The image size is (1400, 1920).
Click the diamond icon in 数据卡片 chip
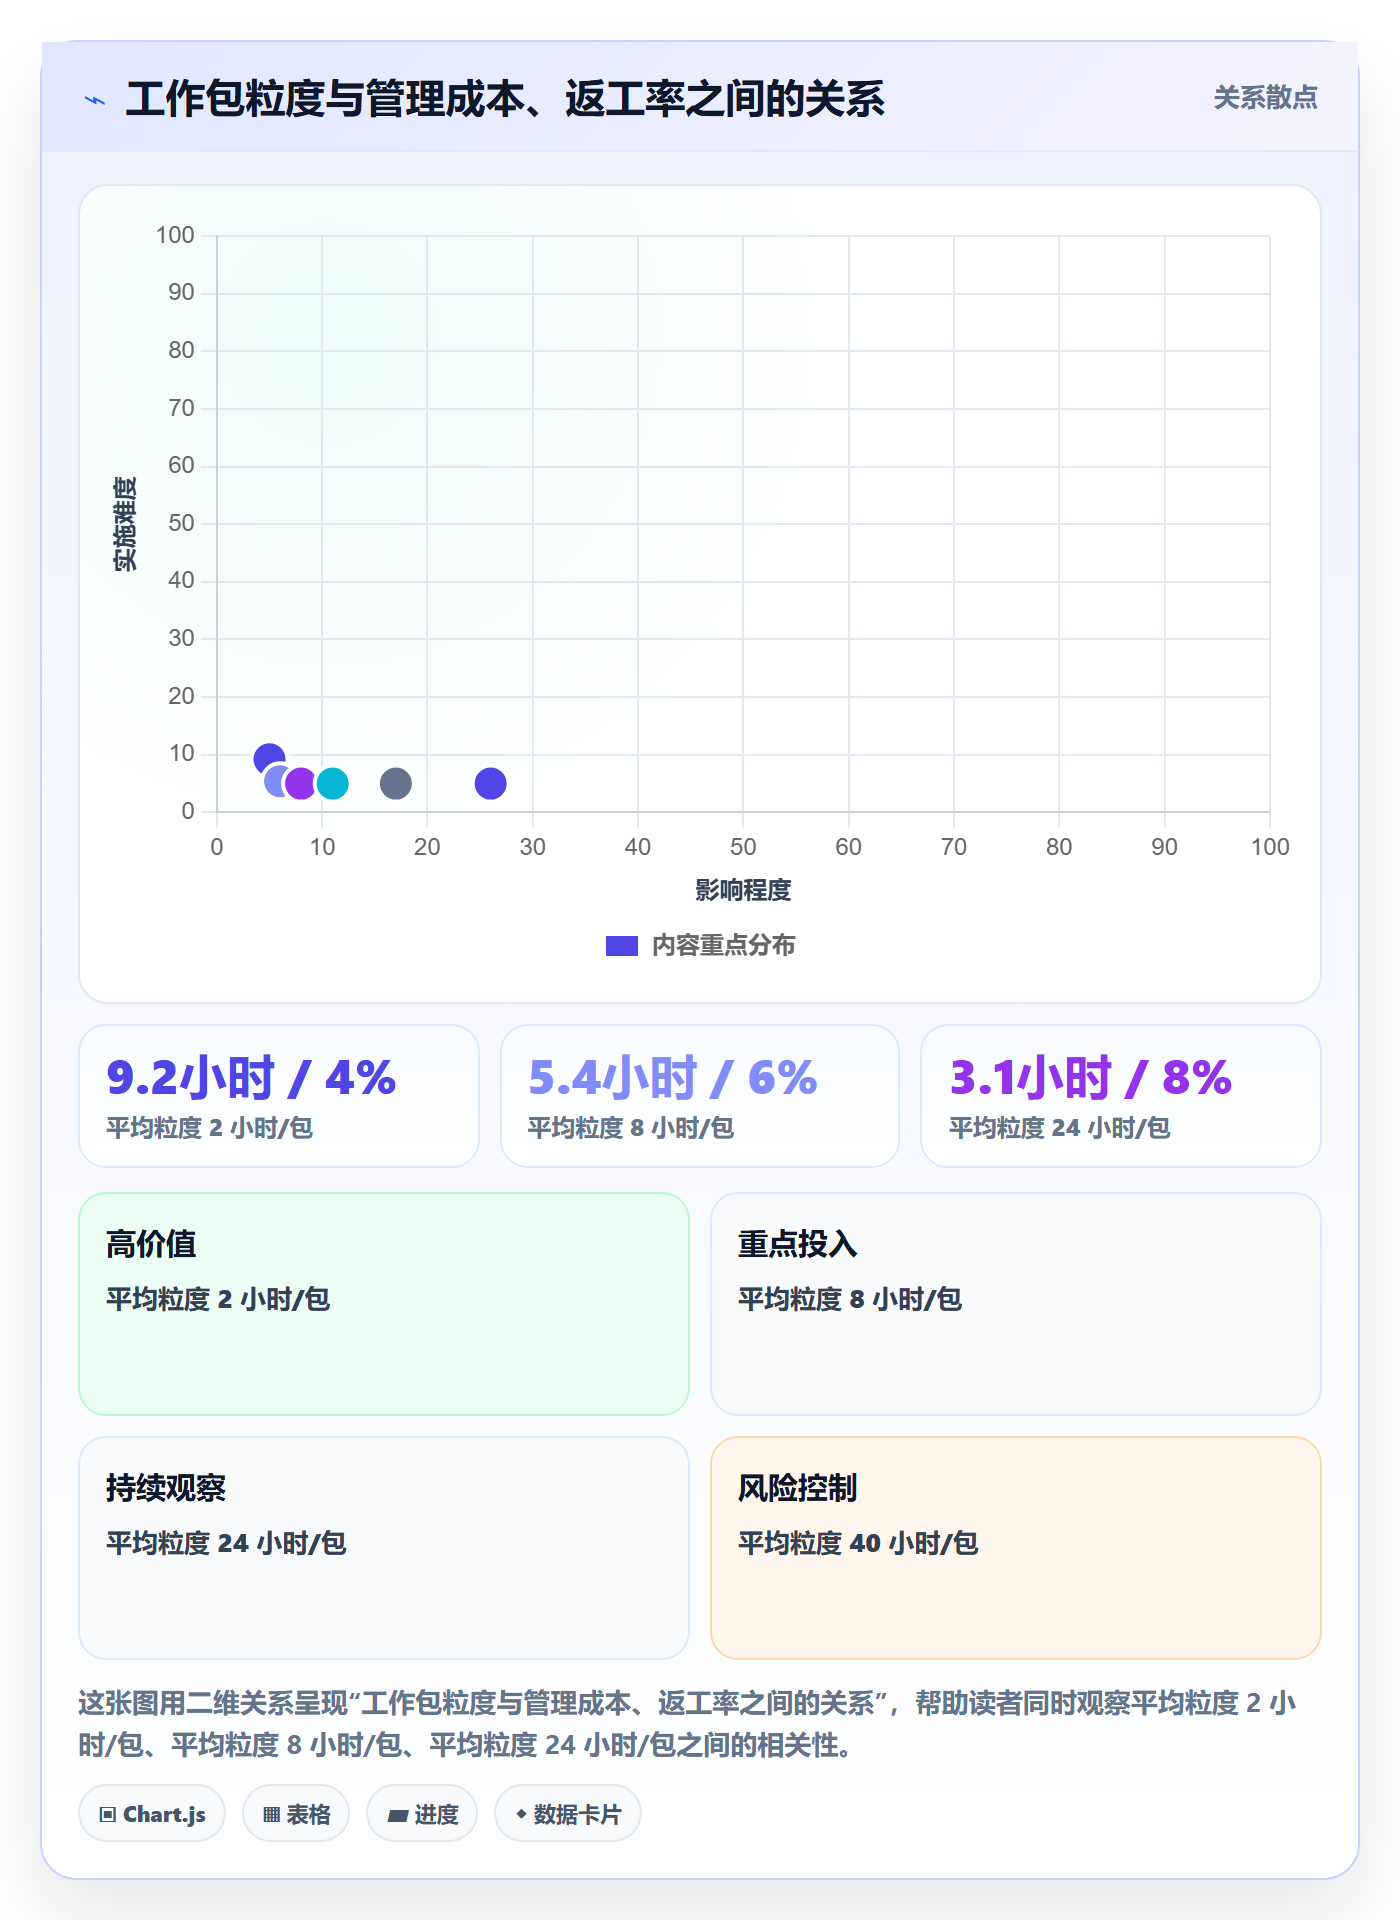point(521,1814)
